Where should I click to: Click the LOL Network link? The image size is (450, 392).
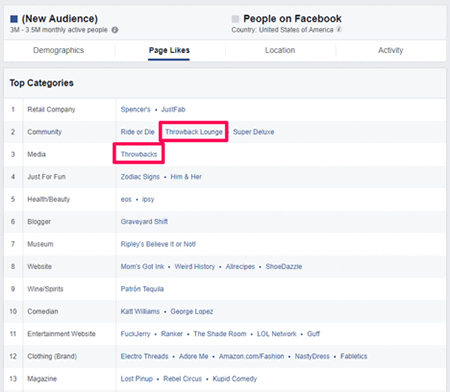point(276,334)
